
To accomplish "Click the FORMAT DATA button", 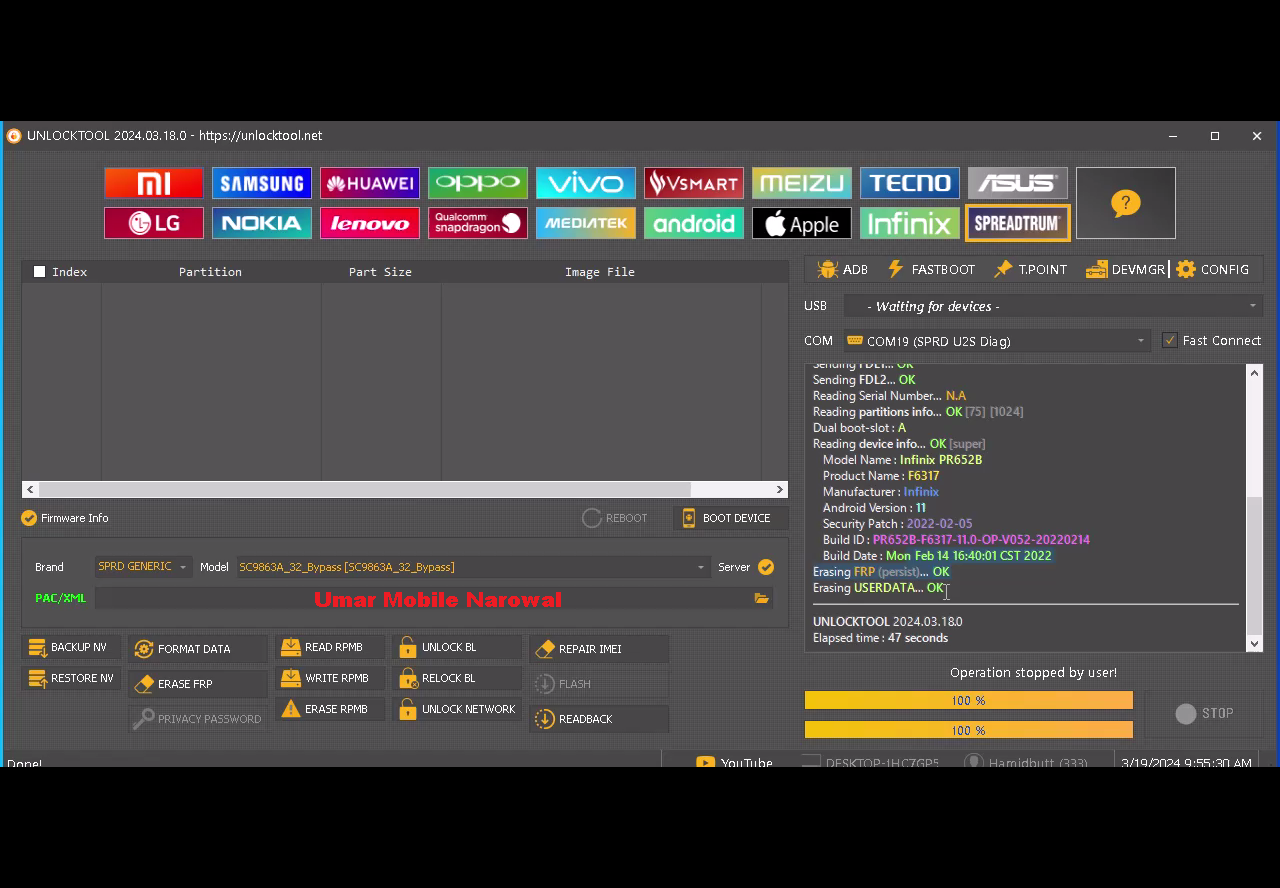I will pos(198,649).
